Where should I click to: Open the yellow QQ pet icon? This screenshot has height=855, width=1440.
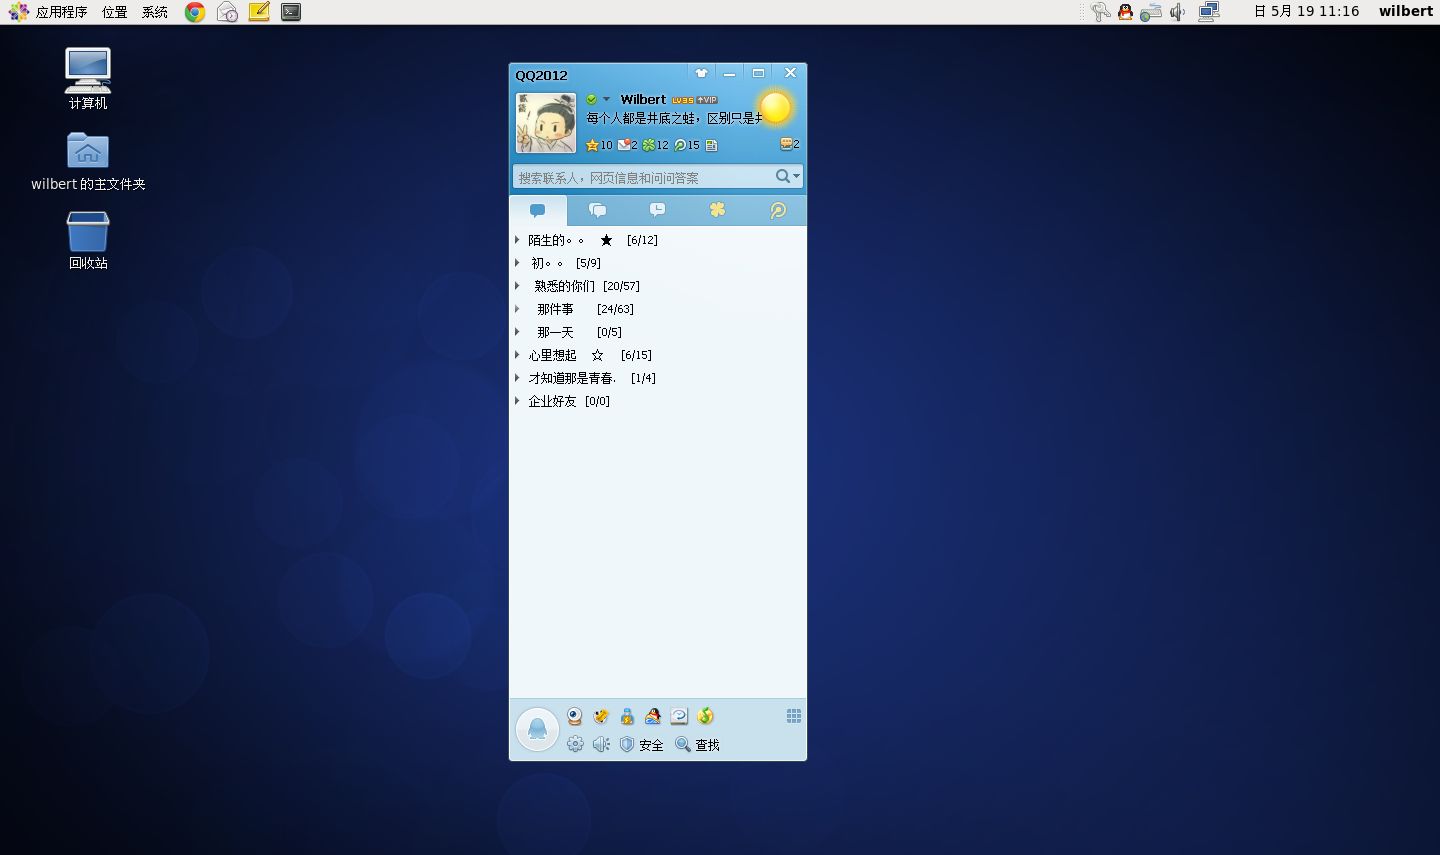pos(601,716)
